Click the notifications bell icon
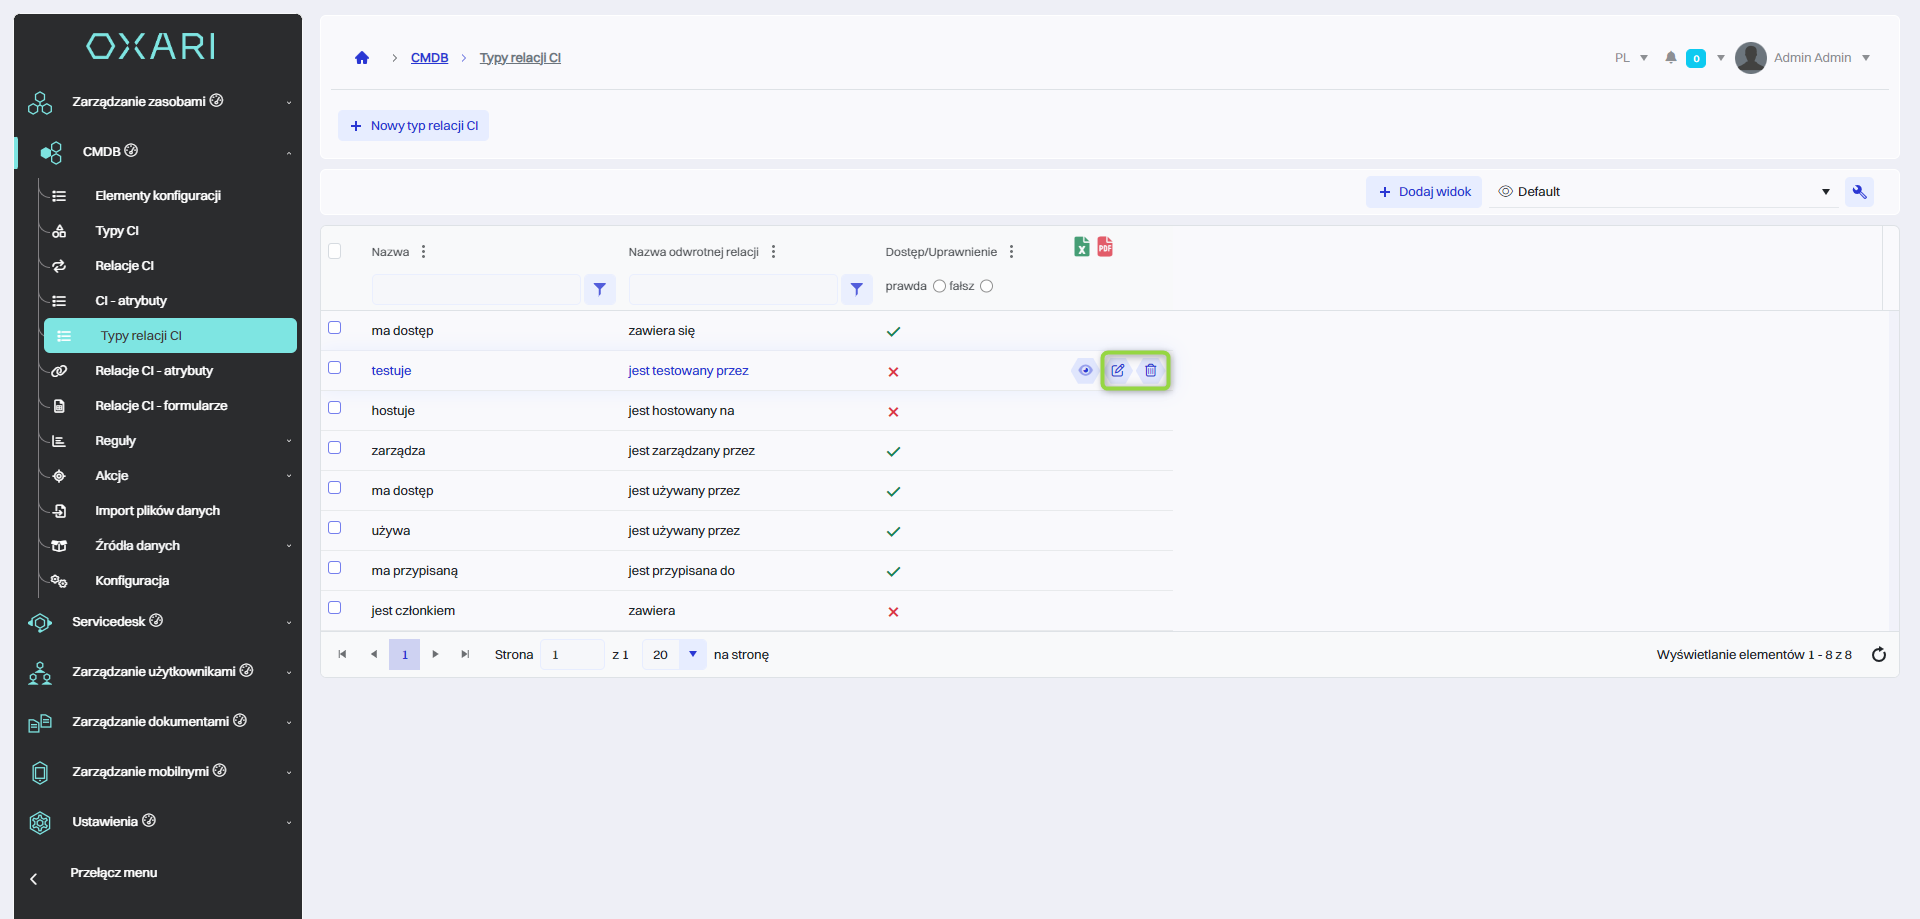The width and height of the screenshot is (1920, 919). pos(1671,58)
